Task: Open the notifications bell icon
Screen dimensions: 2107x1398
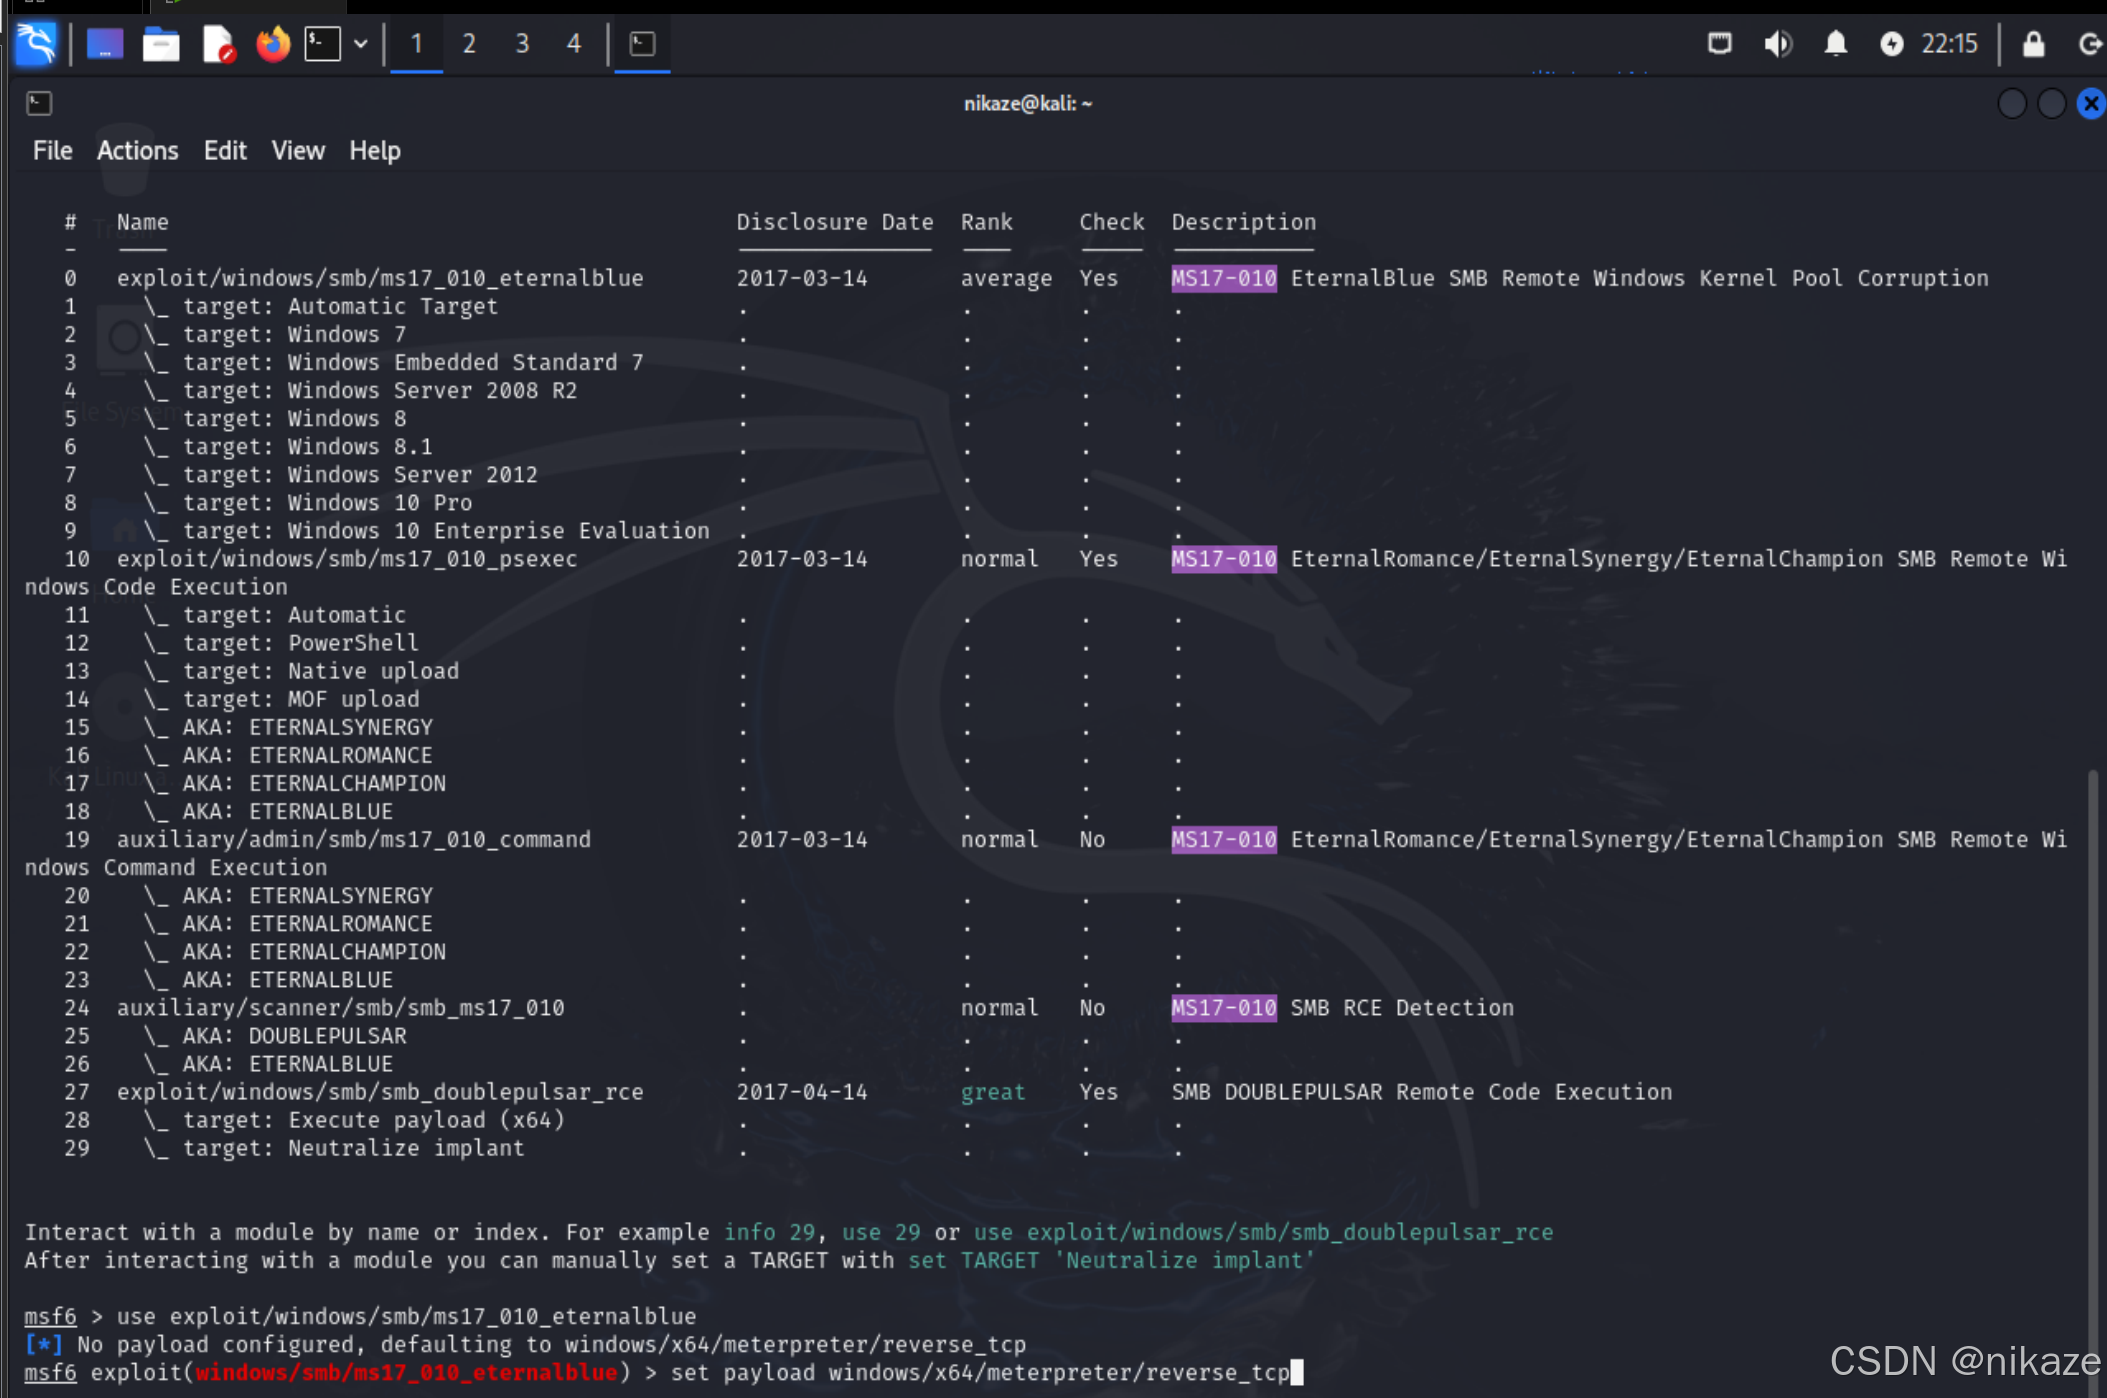Action: pos(1835,44)
